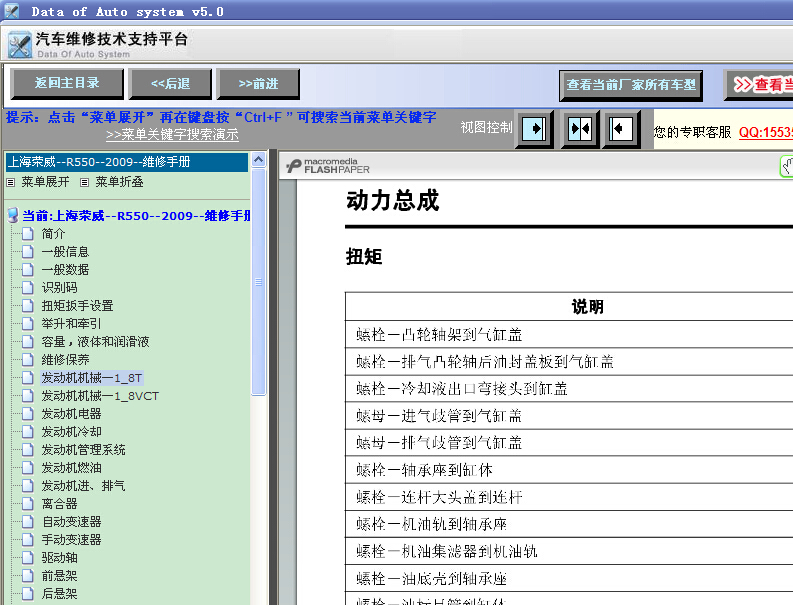This screenshot has width=793, height=605.
Task: Go back with the <<后退 button
Action: coord(170,83)
